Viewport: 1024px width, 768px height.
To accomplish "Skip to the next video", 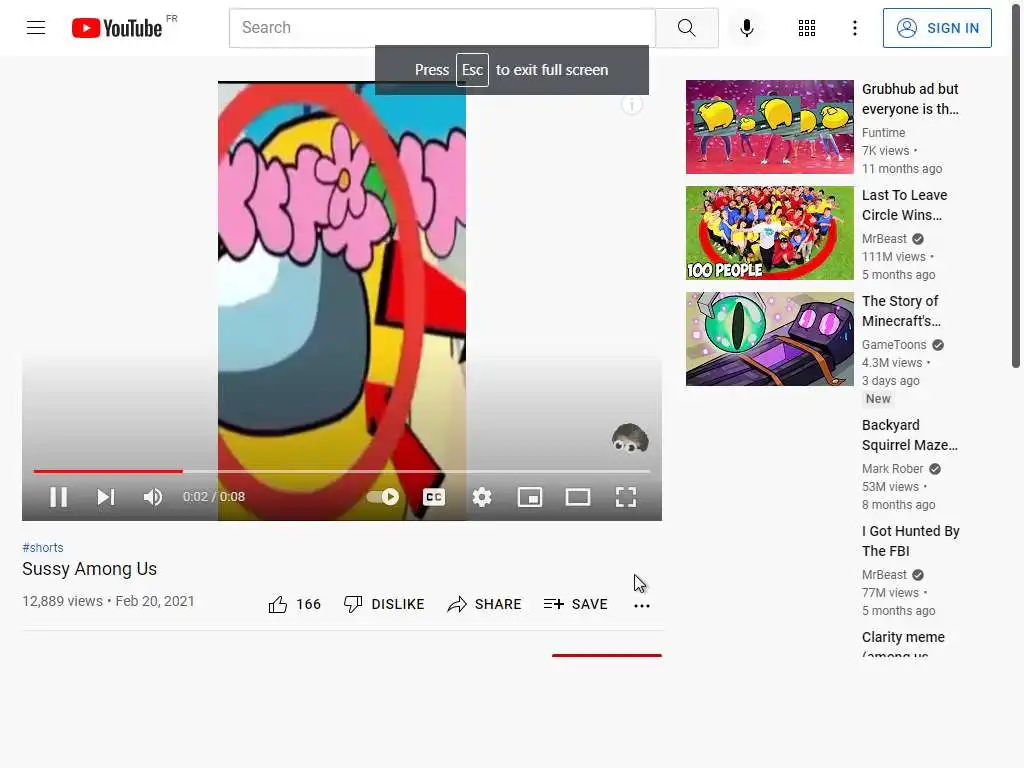I will (x=106, y=497).
